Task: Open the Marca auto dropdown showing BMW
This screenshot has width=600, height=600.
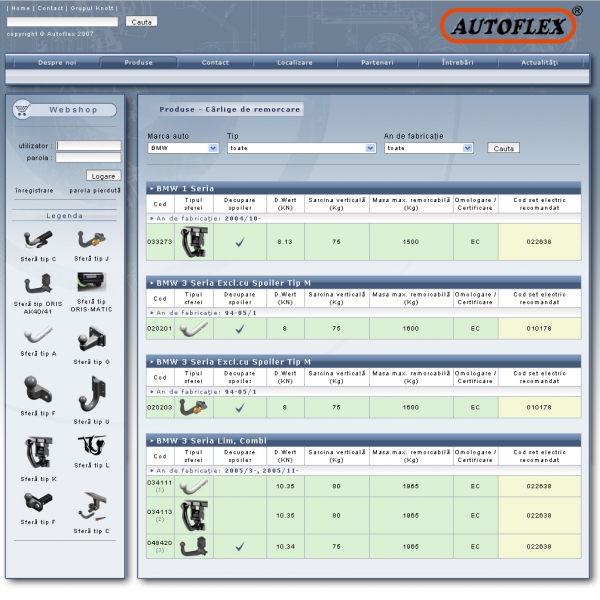Action: [183, 148]
